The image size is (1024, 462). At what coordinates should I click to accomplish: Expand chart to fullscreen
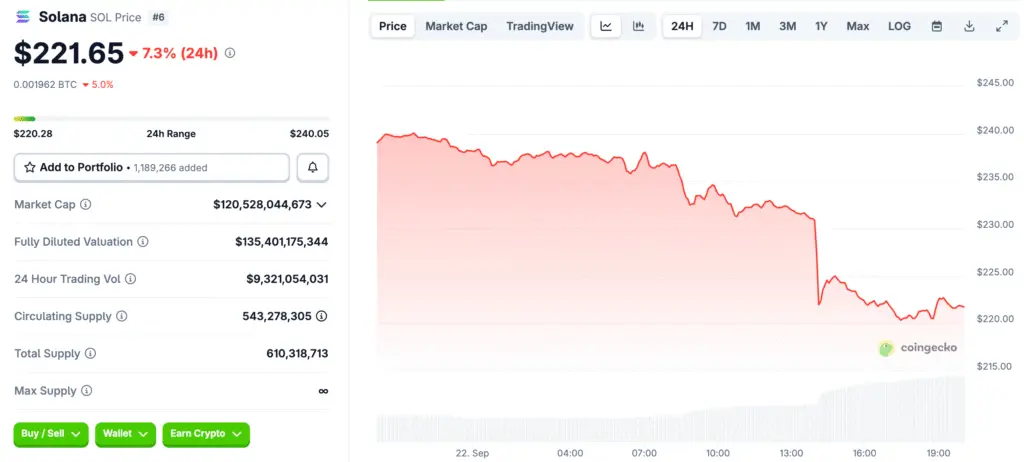click(x=1002, y=26)
